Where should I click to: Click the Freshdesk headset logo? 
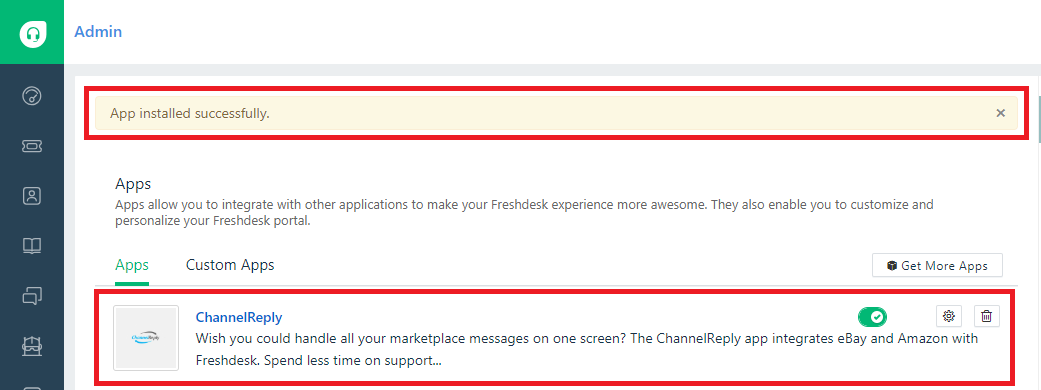coord(32,32)
